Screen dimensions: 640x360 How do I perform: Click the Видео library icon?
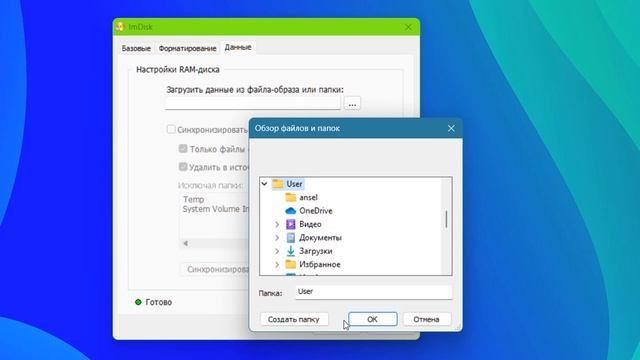pyautogui.click(x=291, y=224)
